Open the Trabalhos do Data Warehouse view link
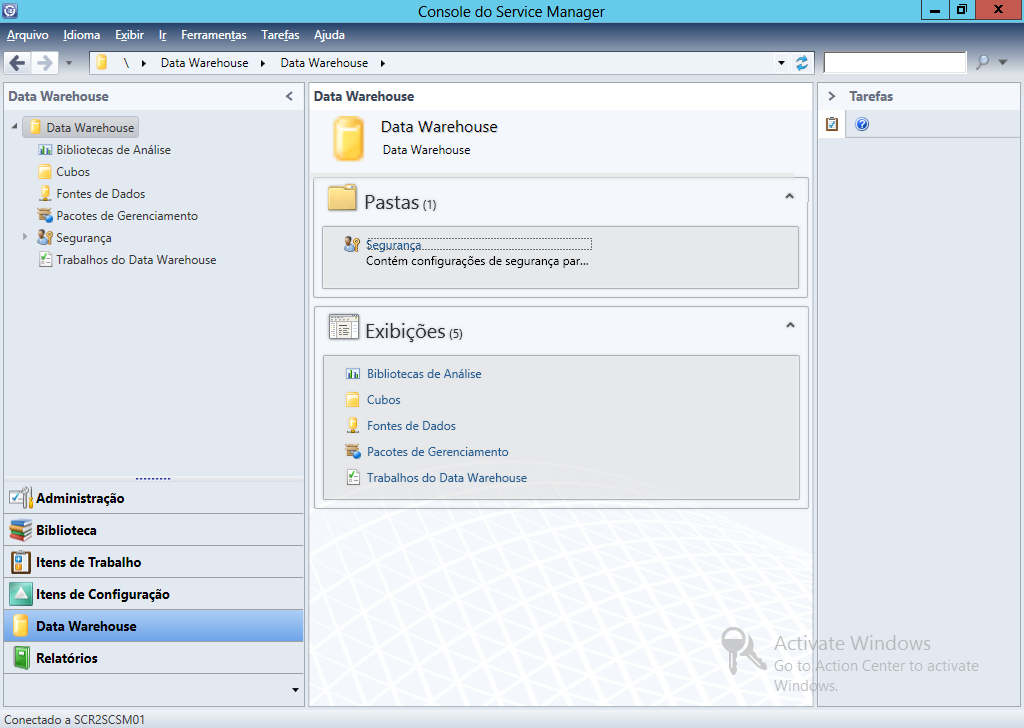 click(x=447, y=478)
